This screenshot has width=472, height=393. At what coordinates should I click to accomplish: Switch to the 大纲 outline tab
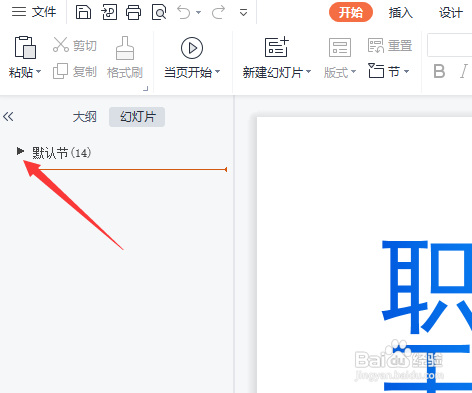coord(85,117)
